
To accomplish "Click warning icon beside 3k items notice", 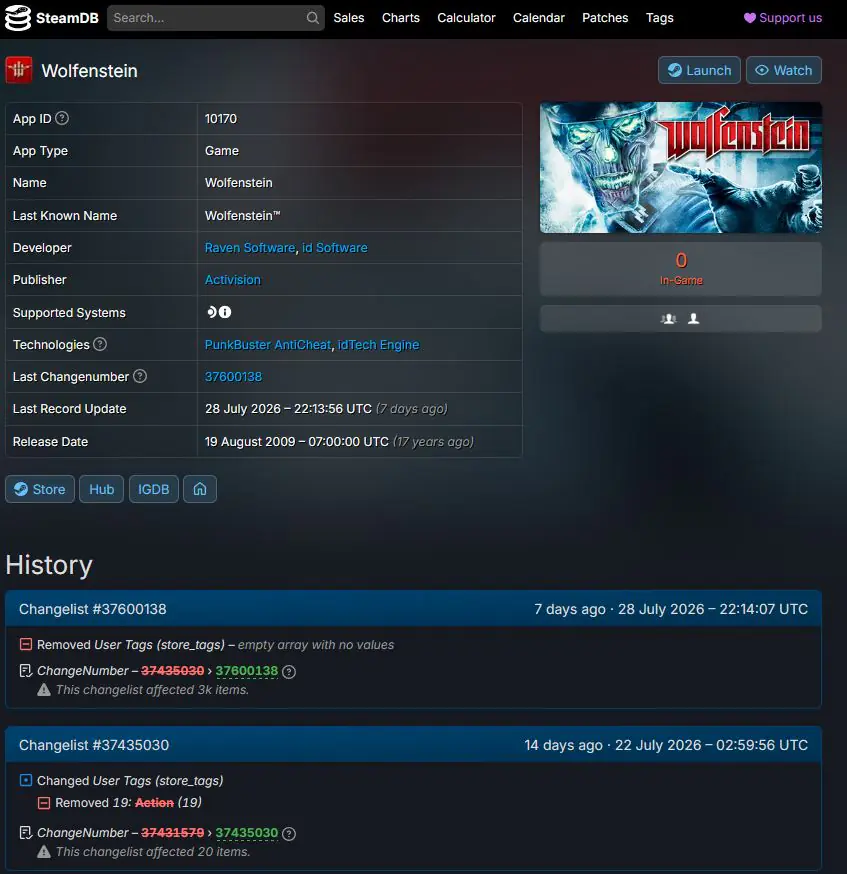I will pos(43,690).
